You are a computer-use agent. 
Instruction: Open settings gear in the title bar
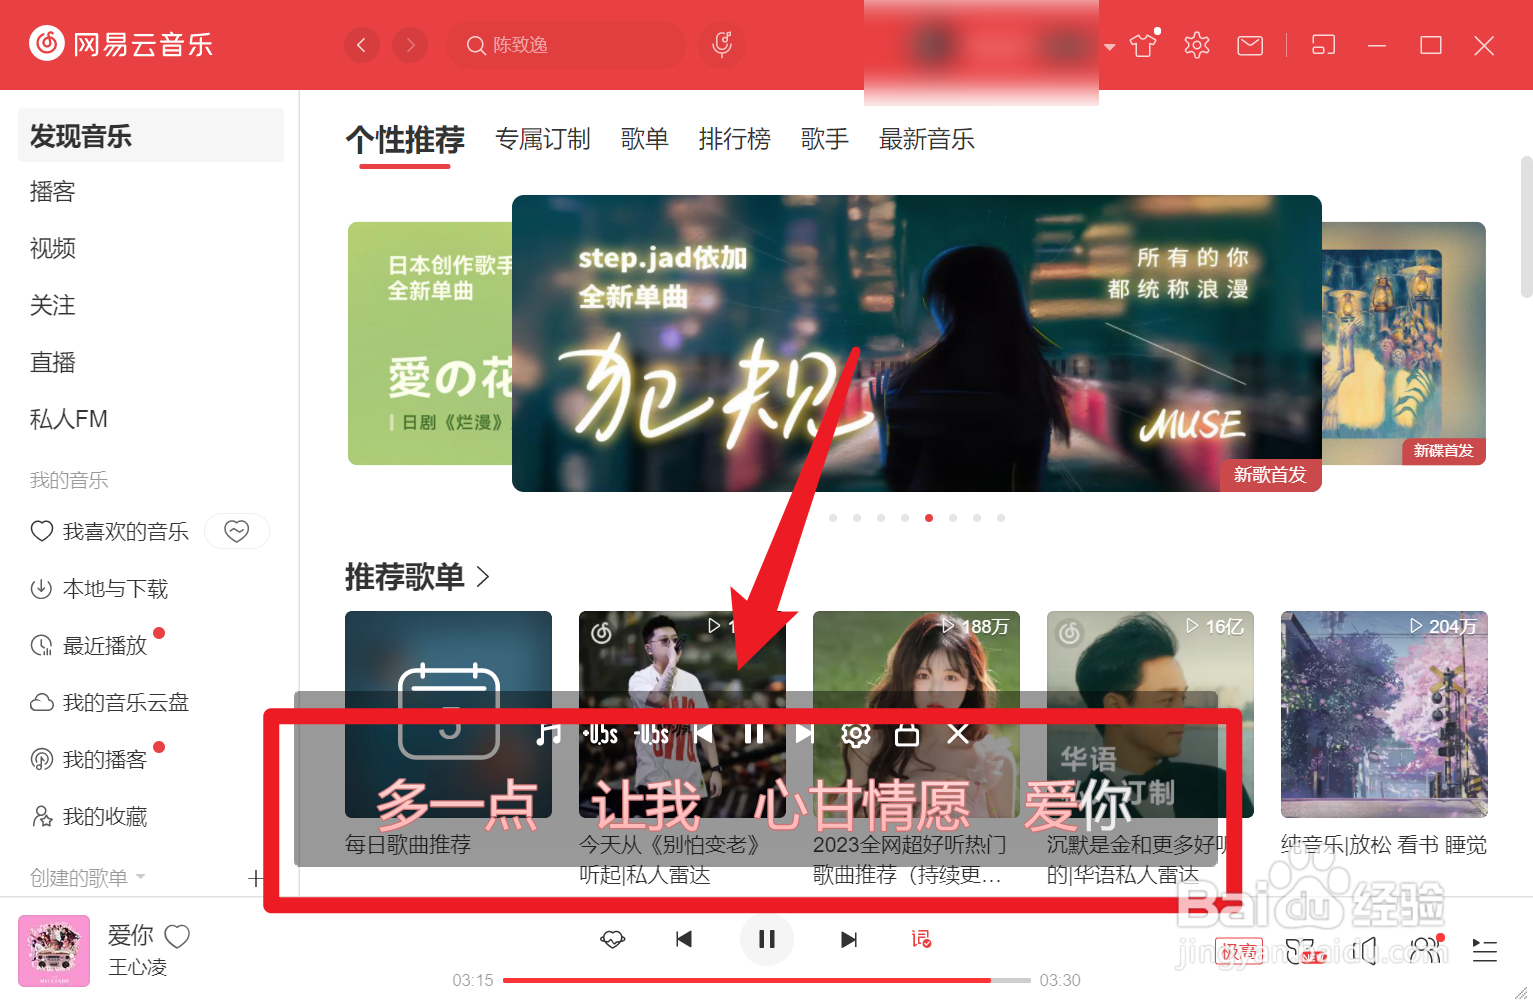pos(1197,45)
